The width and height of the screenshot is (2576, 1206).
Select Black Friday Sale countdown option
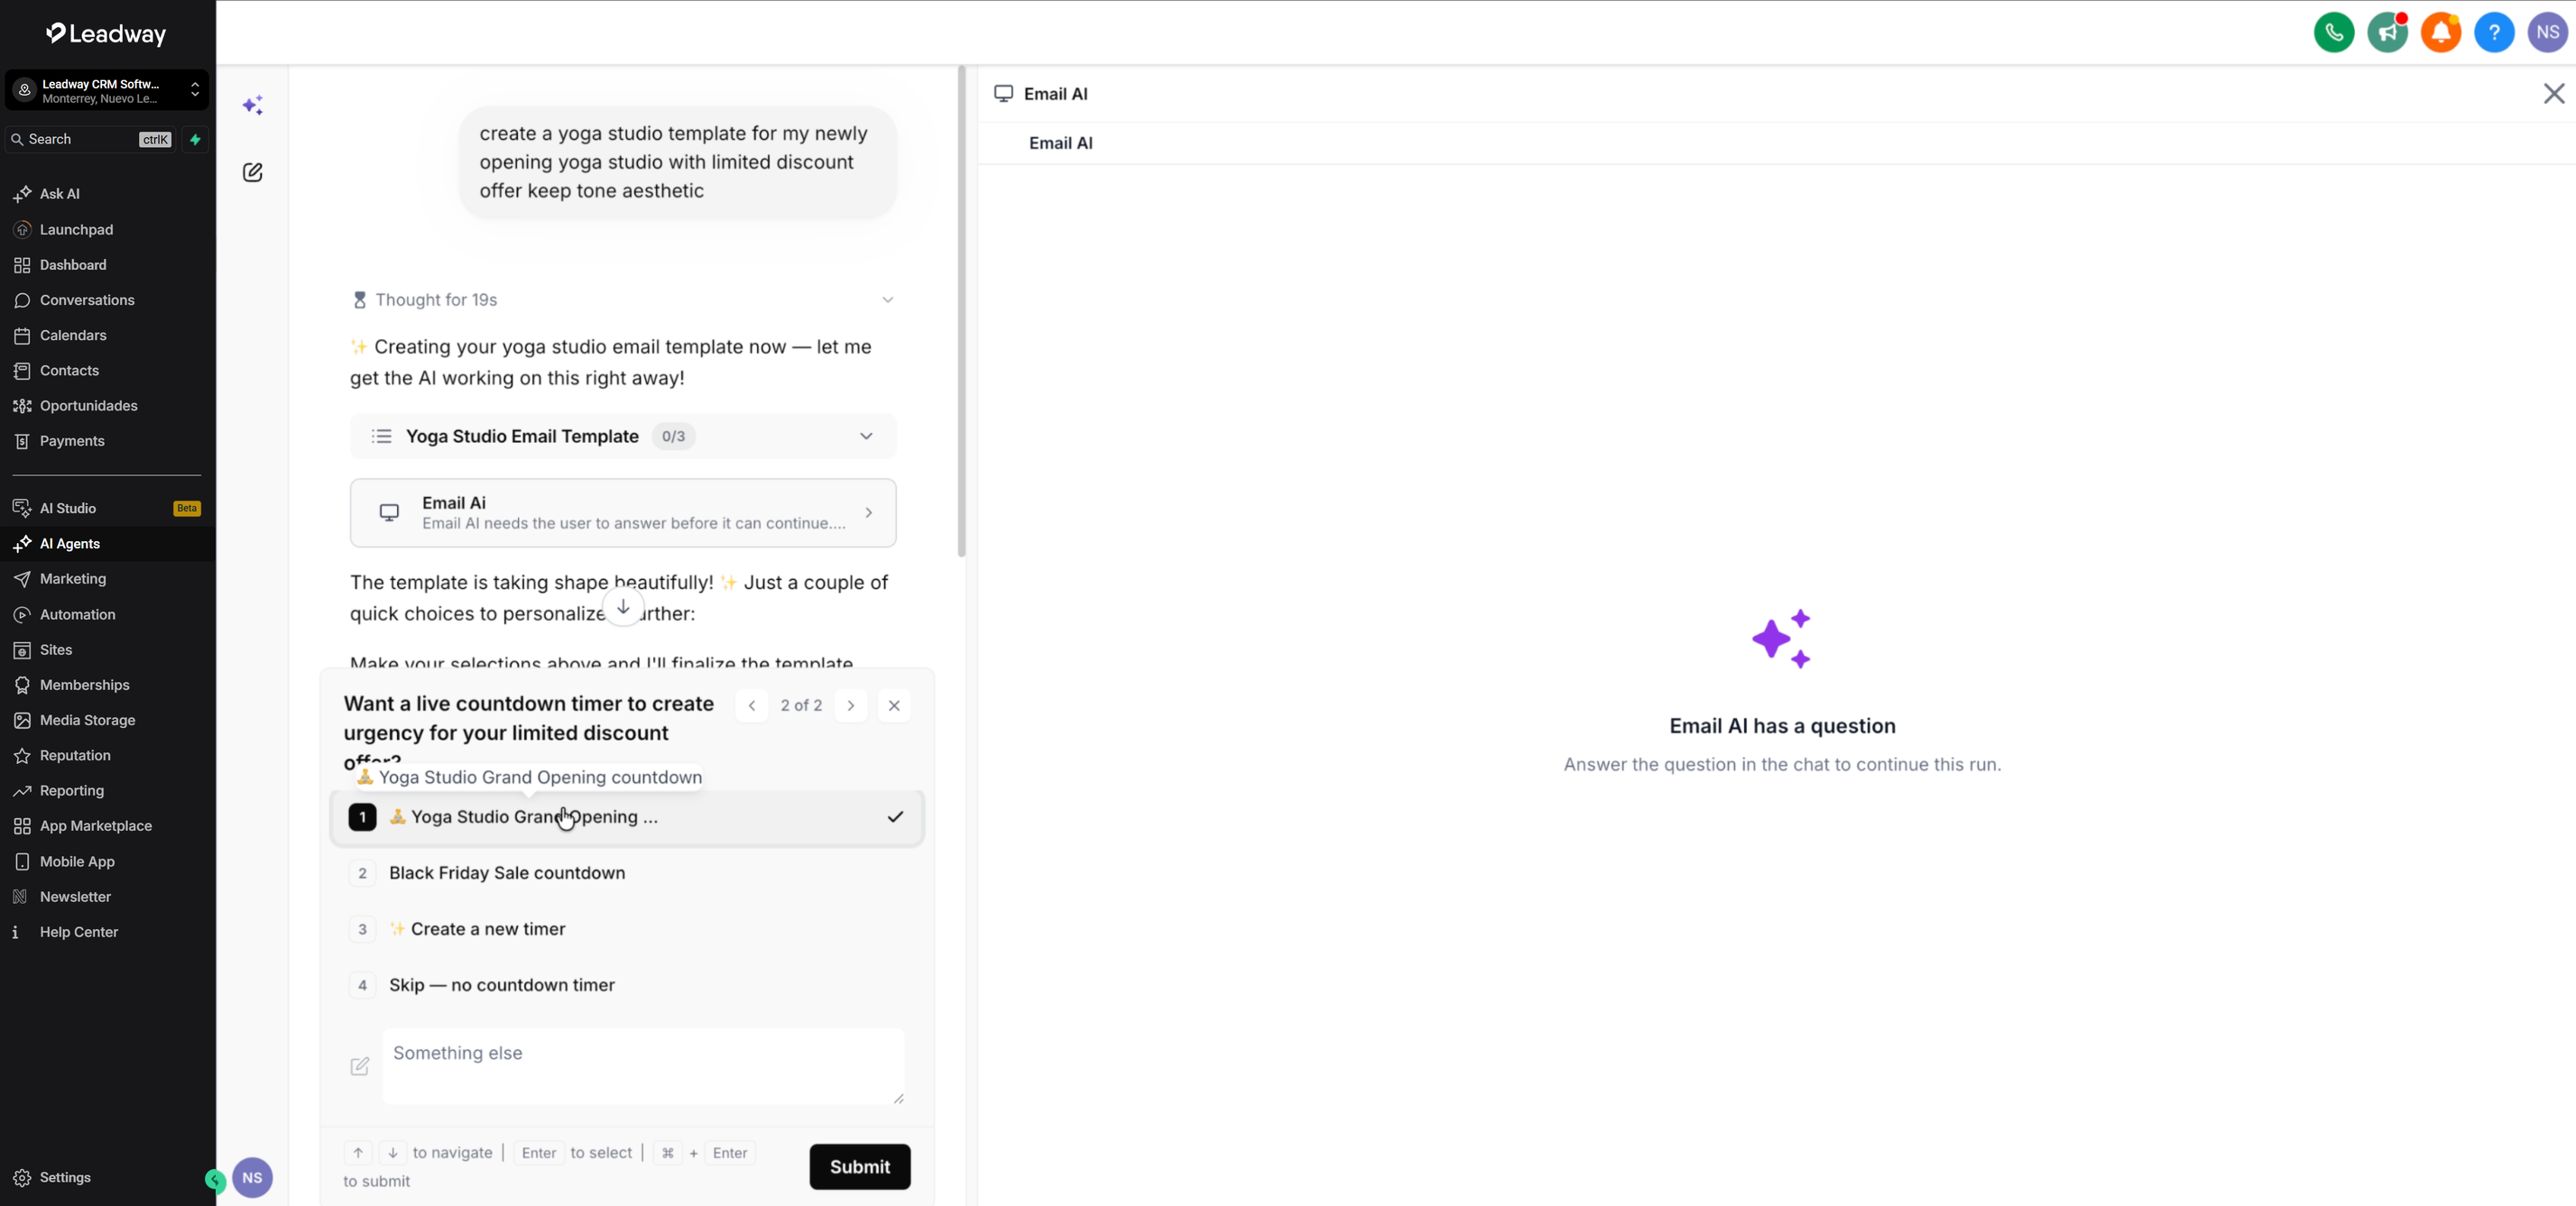coord(627,873)
